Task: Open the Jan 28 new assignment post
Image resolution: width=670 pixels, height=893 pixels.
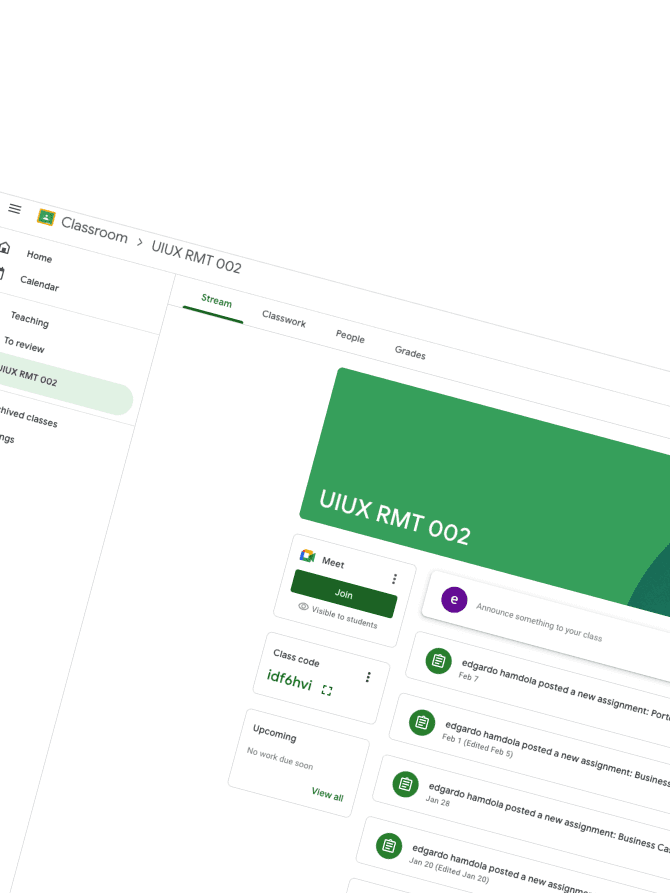Action: click(x=521, y=809)
